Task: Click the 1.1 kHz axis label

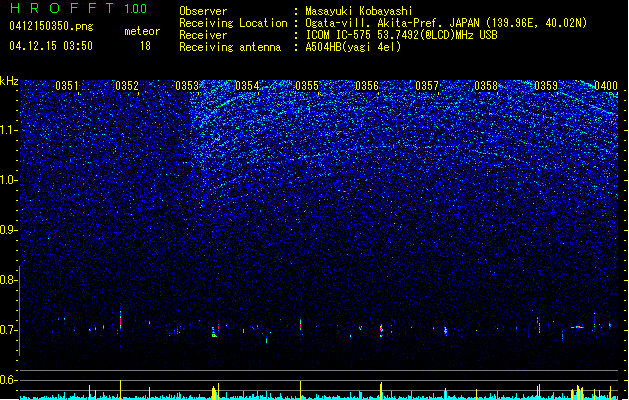Action: 9,130
